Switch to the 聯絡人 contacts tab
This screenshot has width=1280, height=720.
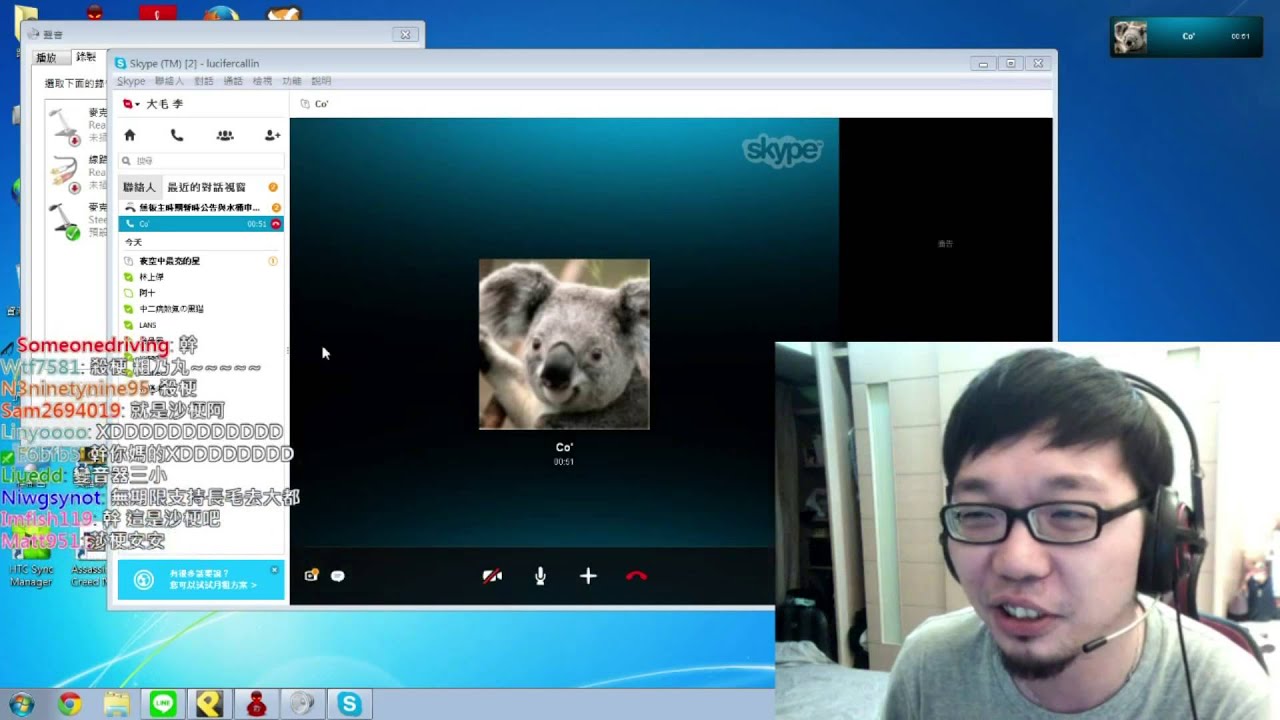(139, 187)
